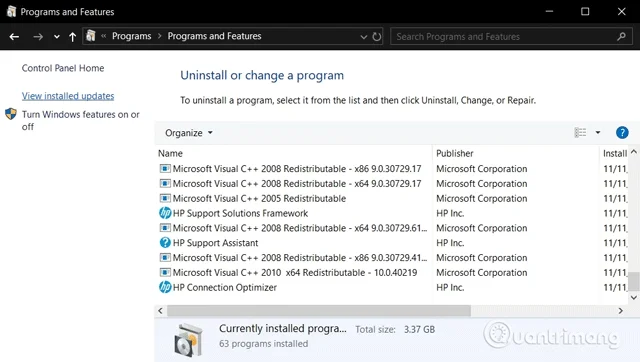The height and width of the screenshot is (362, 640).
Task: Click the search magnifier icon
Action: 621,36
